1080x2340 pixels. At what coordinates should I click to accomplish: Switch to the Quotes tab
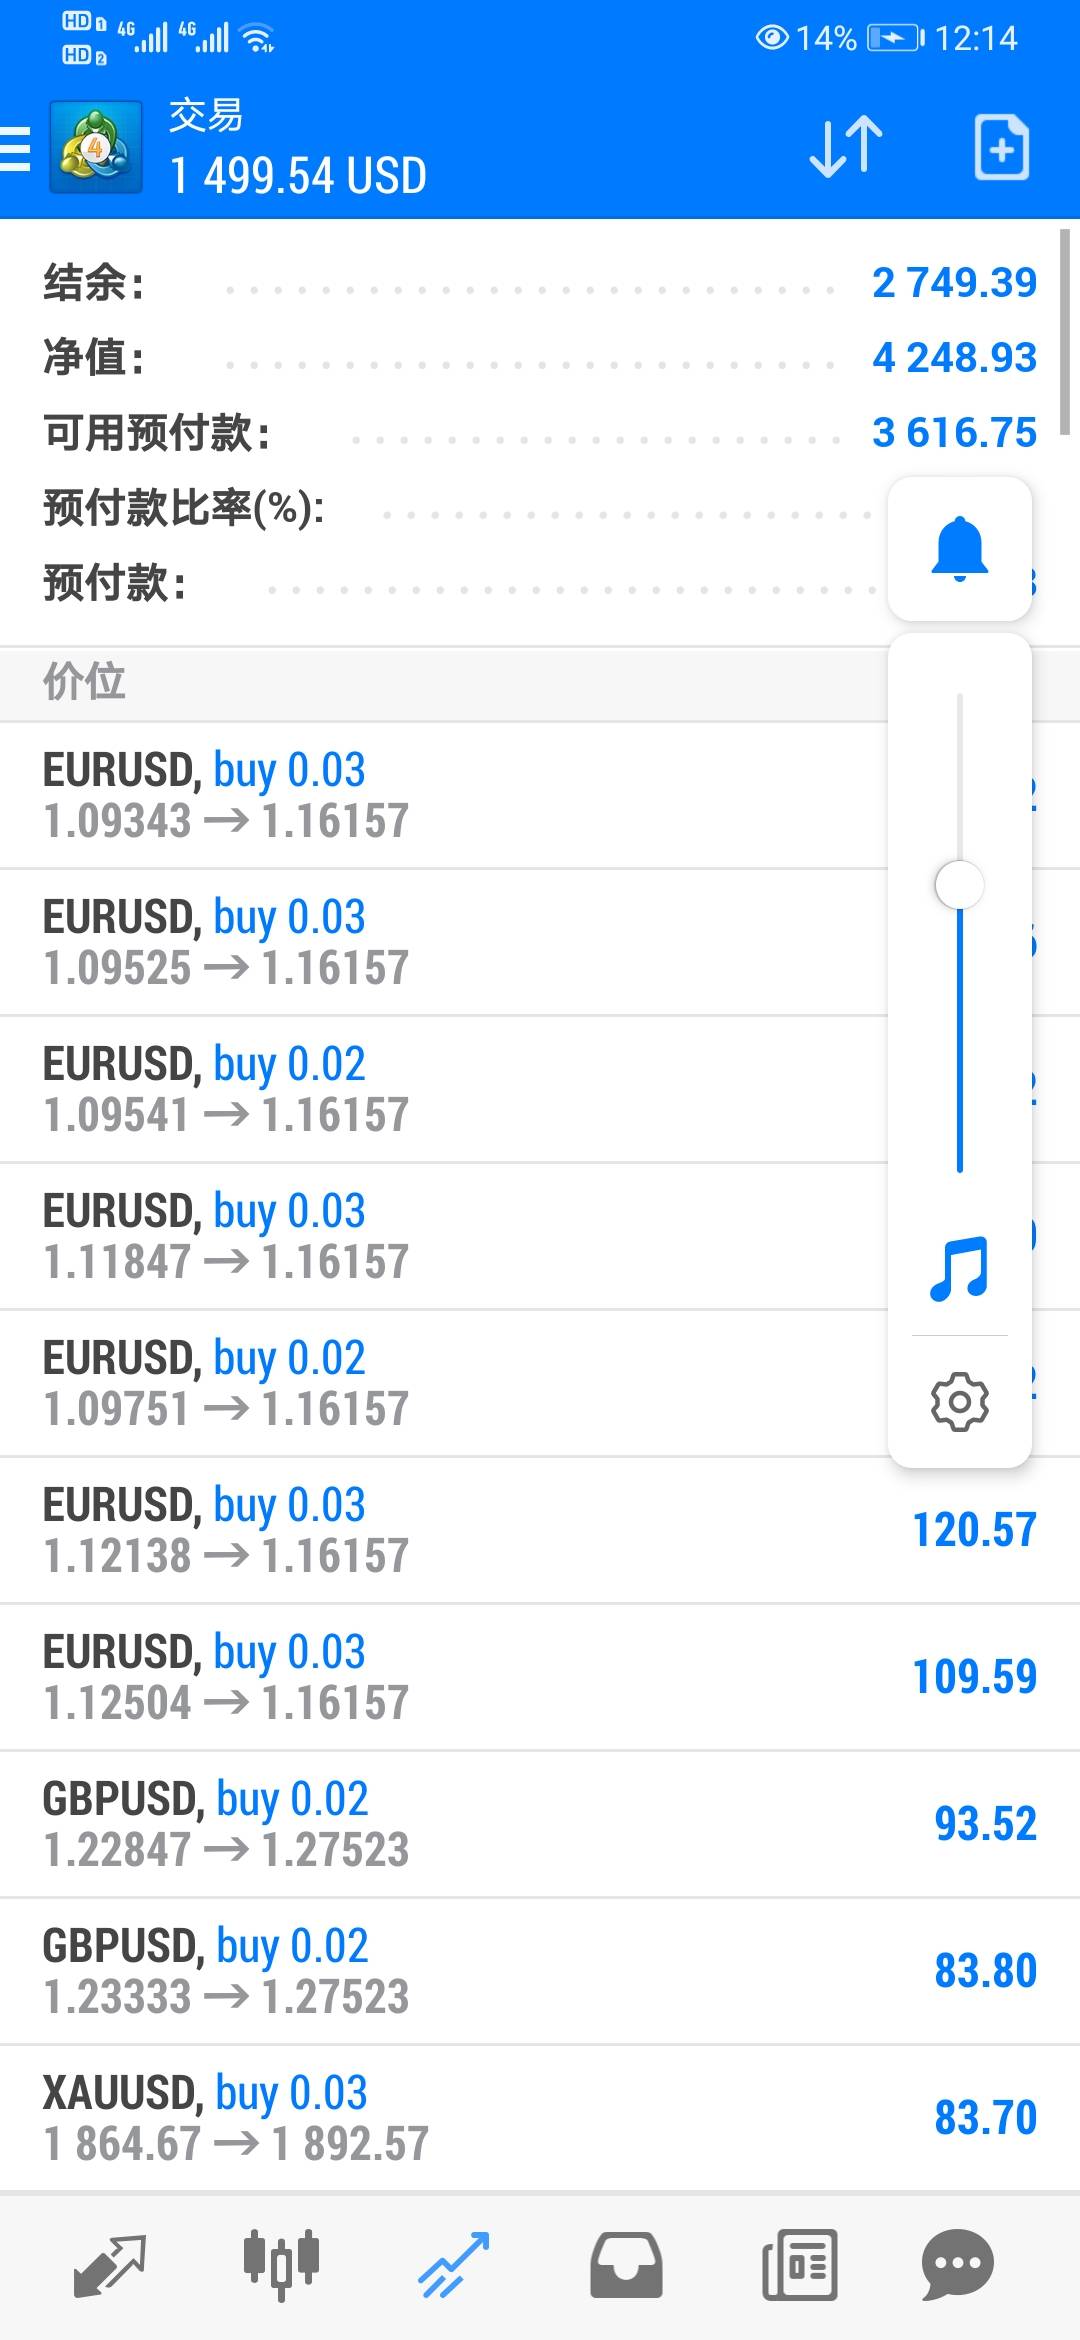(110, 2265)
